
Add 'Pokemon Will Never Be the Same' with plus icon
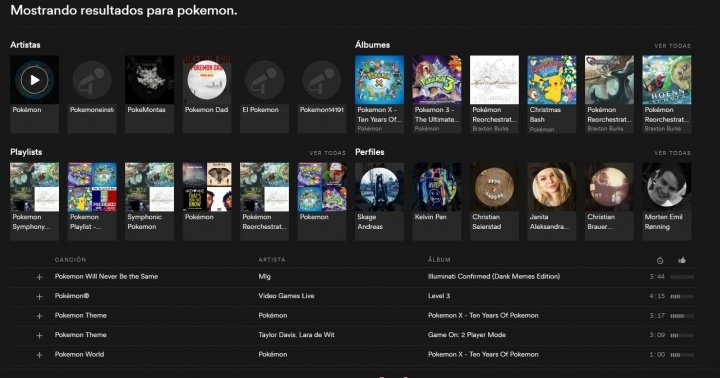(39, 277)
